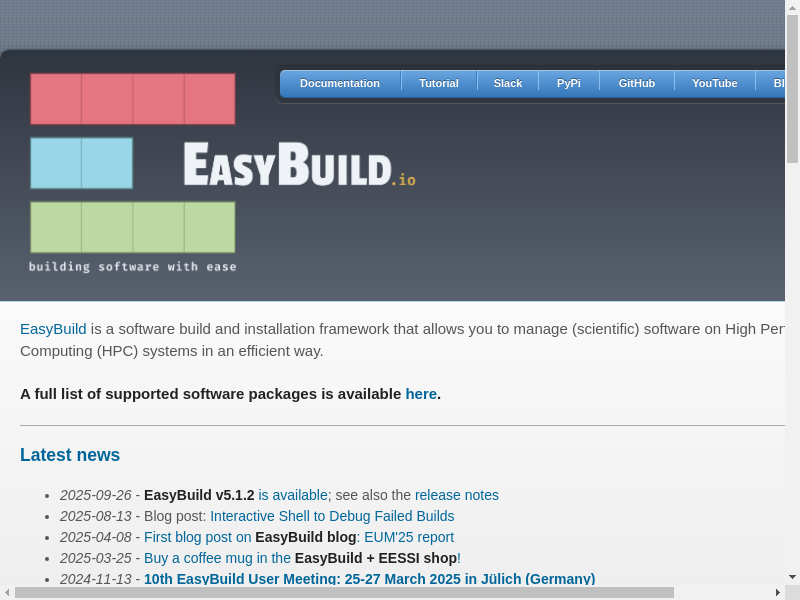
Task: Open the EUM'25 report link
Action: pyautogui.click(x=409, y=537)
